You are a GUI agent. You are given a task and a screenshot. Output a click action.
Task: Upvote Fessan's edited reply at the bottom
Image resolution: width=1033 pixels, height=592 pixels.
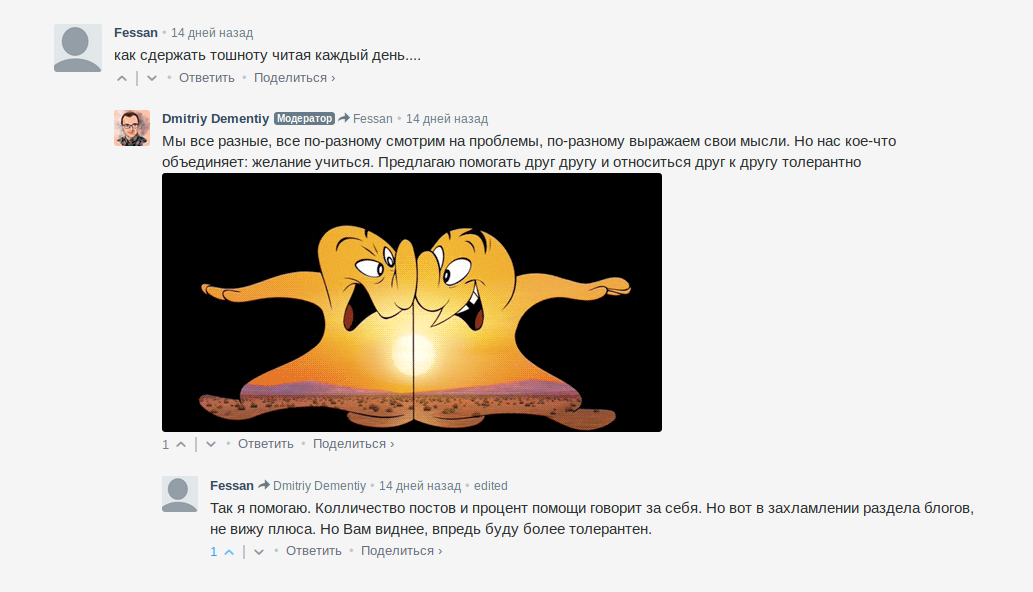pos(229,552)
